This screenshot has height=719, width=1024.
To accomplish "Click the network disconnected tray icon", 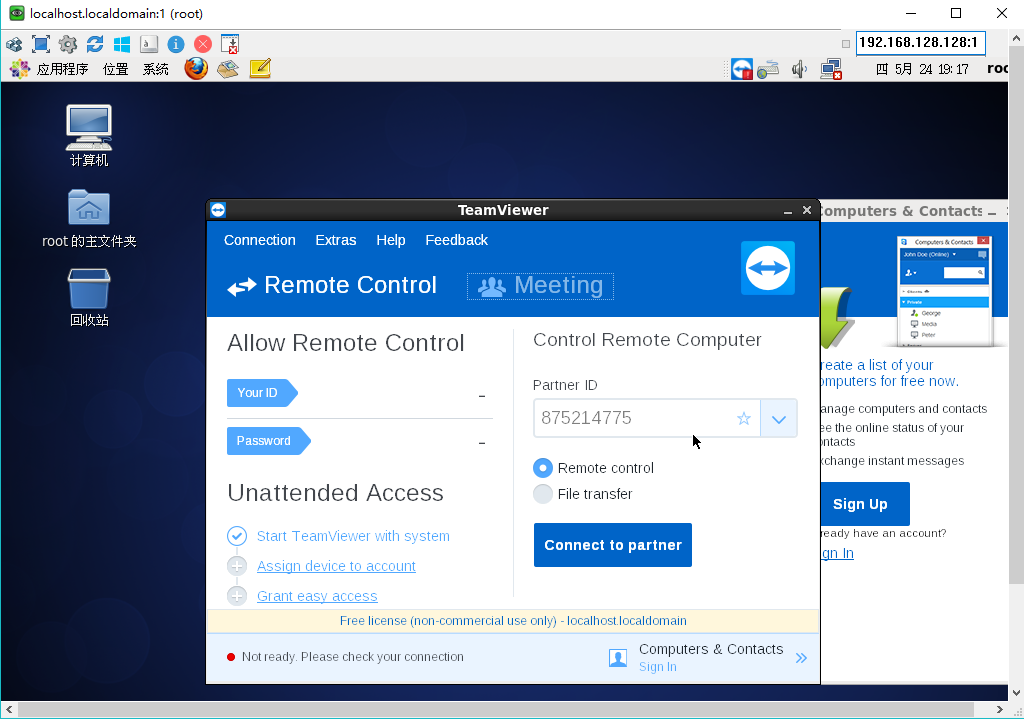I will point(831,69).
